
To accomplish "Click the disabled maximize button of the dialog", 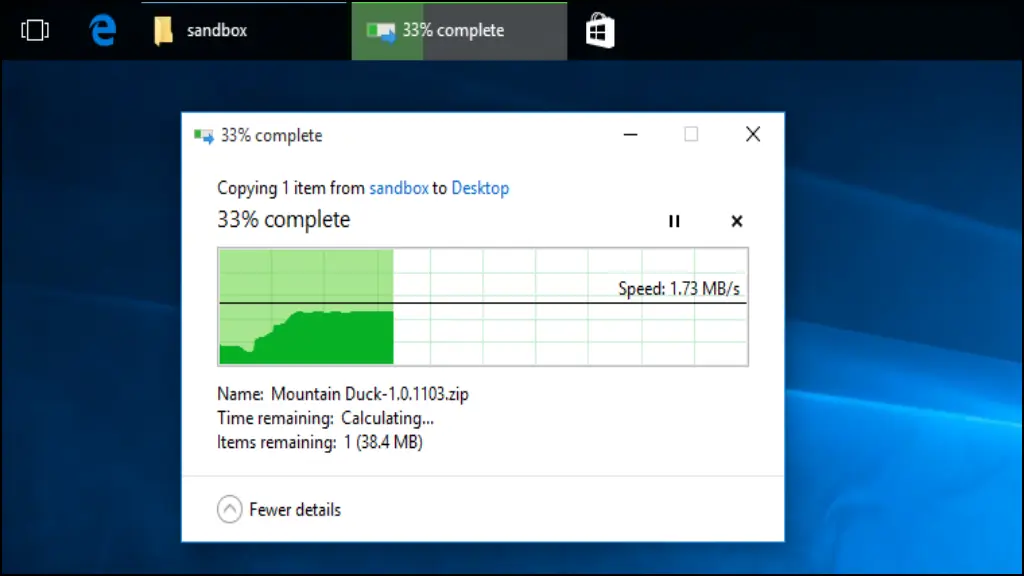I will (691, 135).
